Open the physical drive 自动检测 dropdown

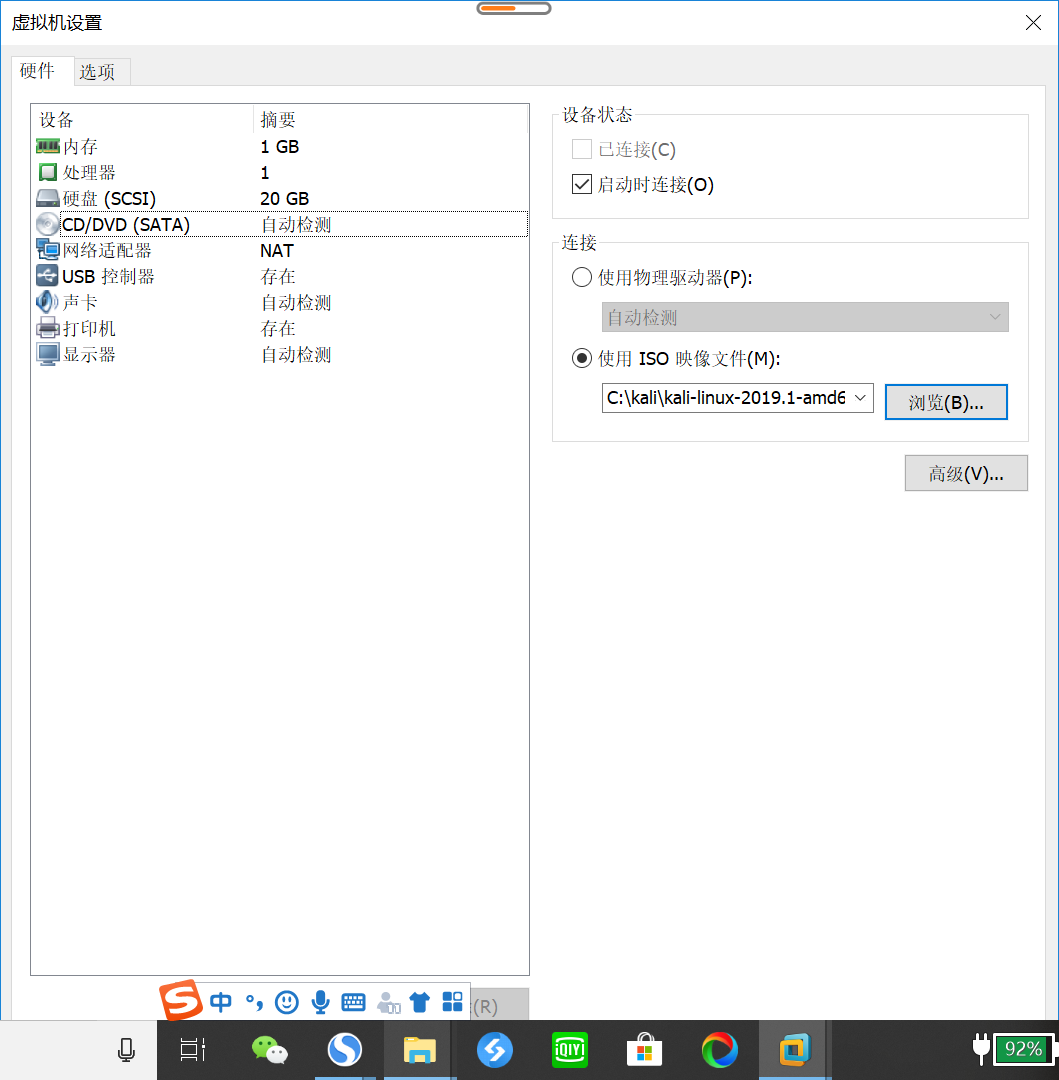point(805,317)
